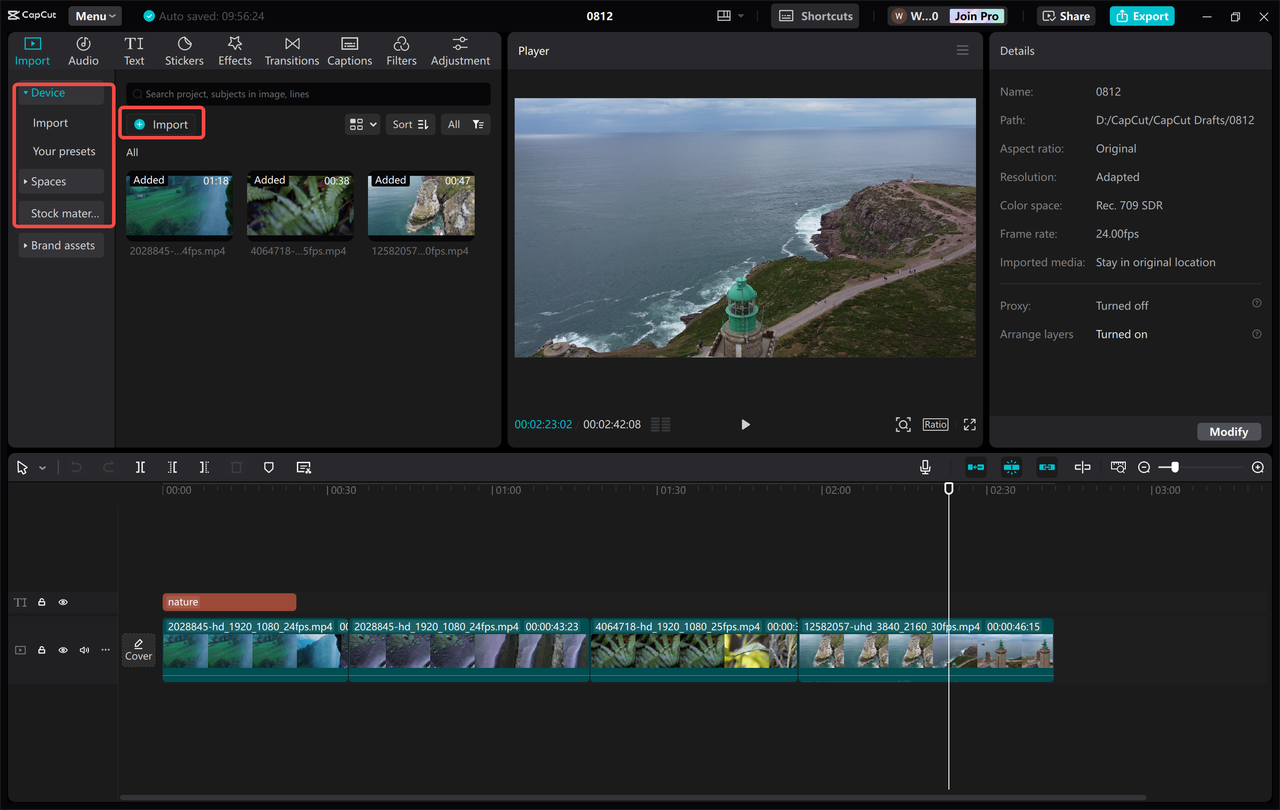Open the Filters panel

pyautogui.click(x=400, y=50)
